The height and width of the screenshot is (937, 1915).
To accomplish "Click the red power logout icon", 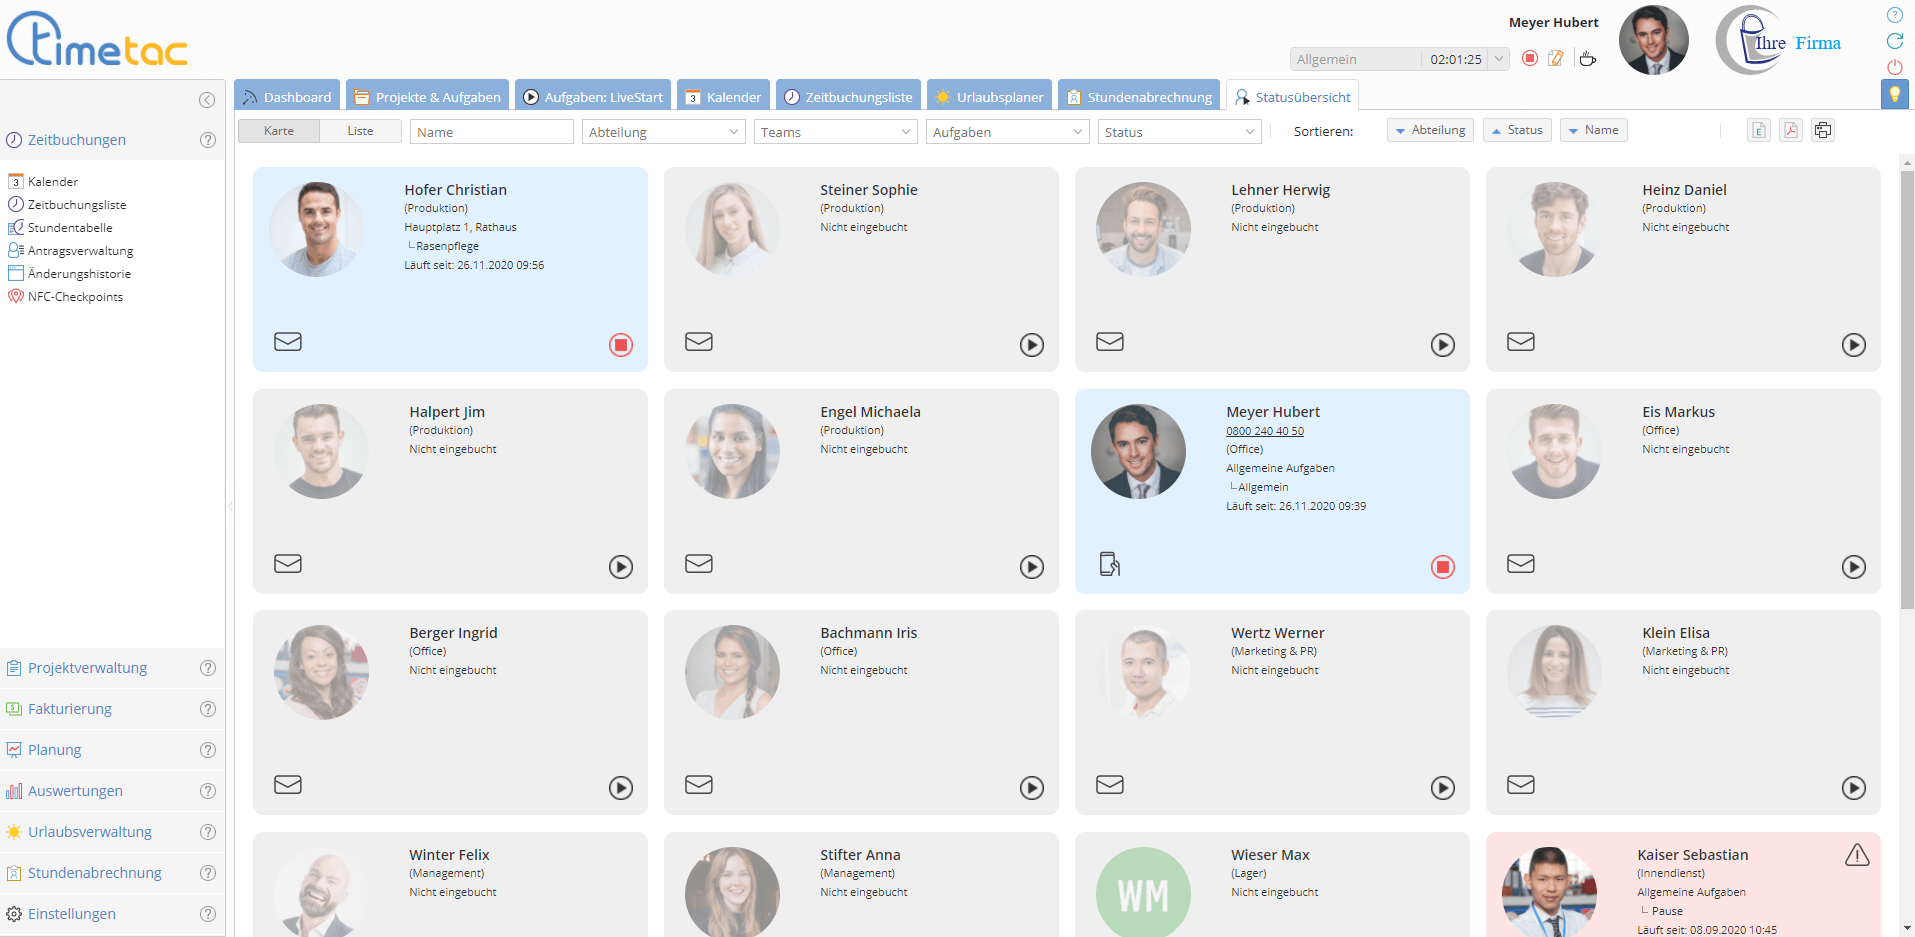I will pyautogui.click(x=1894, y=67).
